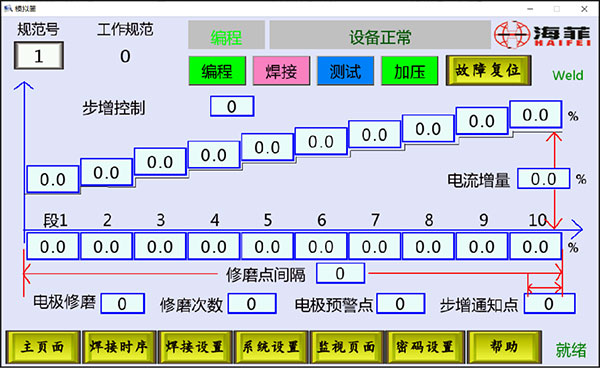Click the 帮助 help button
Image resolution: width=600 pixels, height=368 pixels.
click(x=505, y=347)
